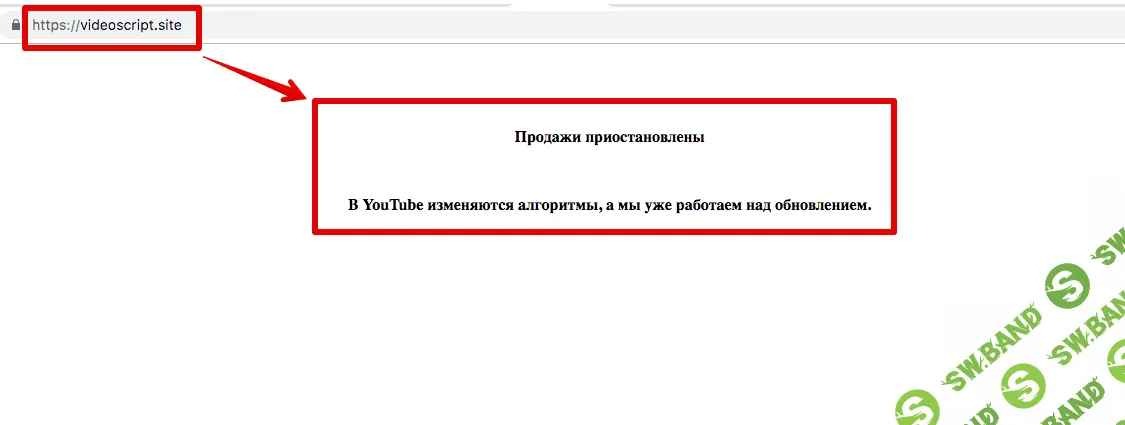Click the padlock icon in the address bar

(16, 25)
